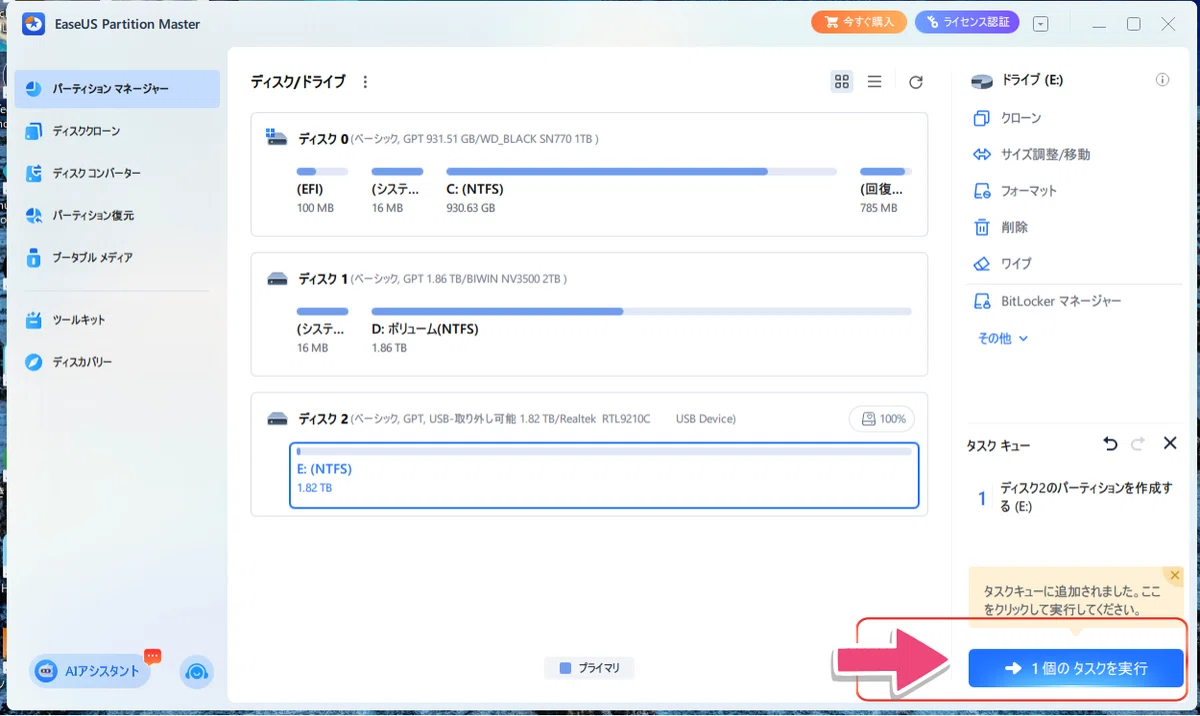Switch to list view layout
The width and height of the screenshot is (1200, 716).
coord(874,82)
